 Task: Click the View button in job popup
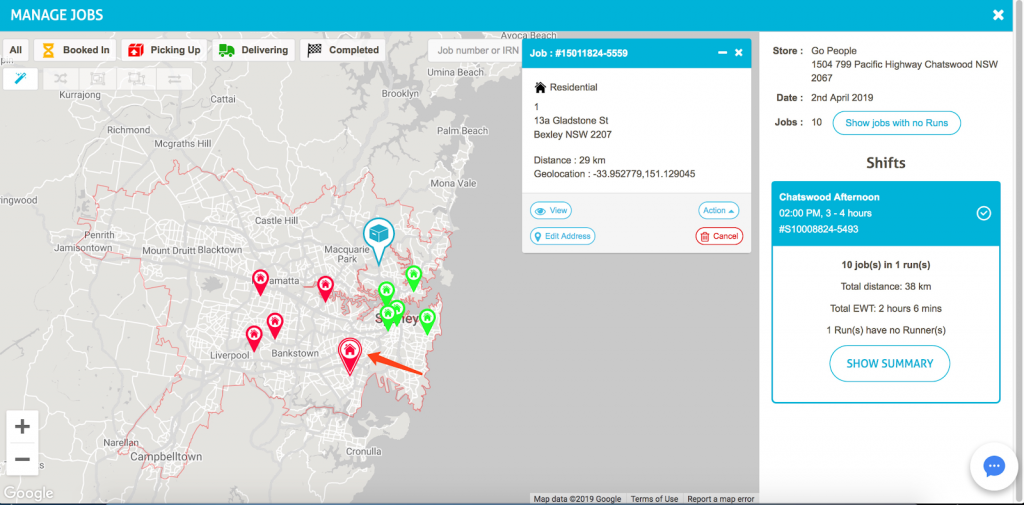tap(551, 210)
